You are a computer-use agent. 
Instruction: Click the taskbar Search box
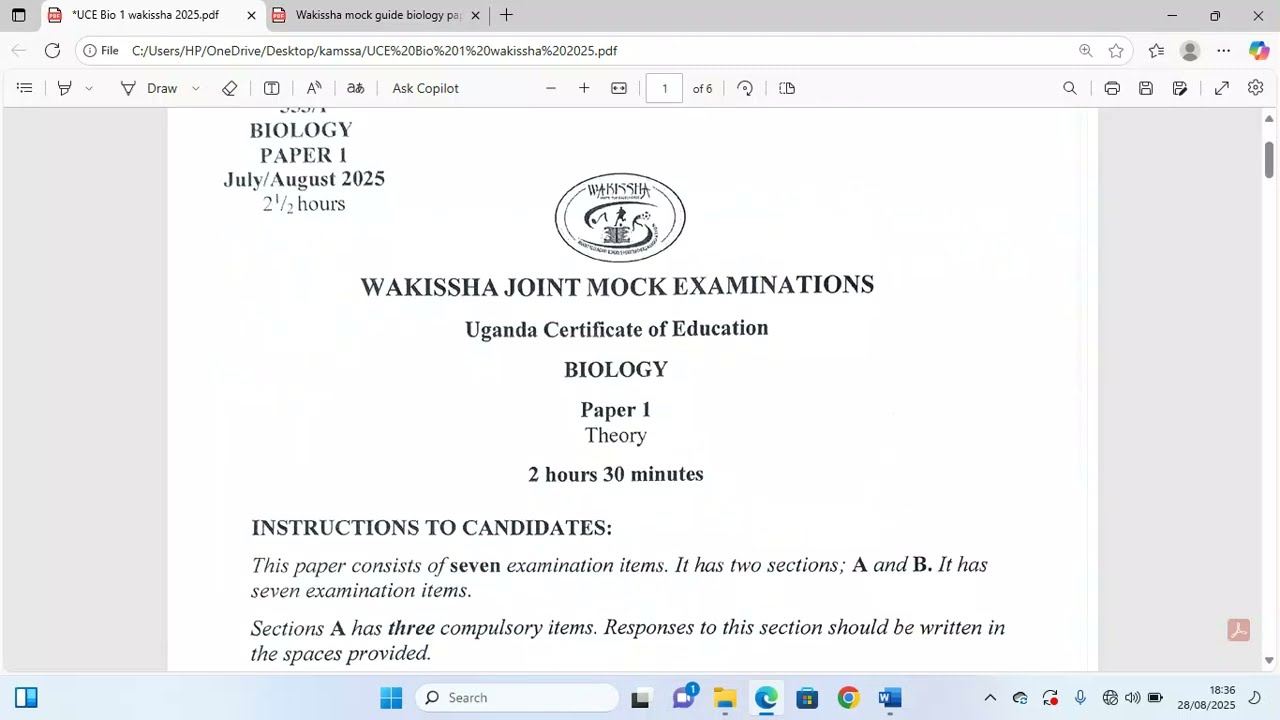click(517, 698)
